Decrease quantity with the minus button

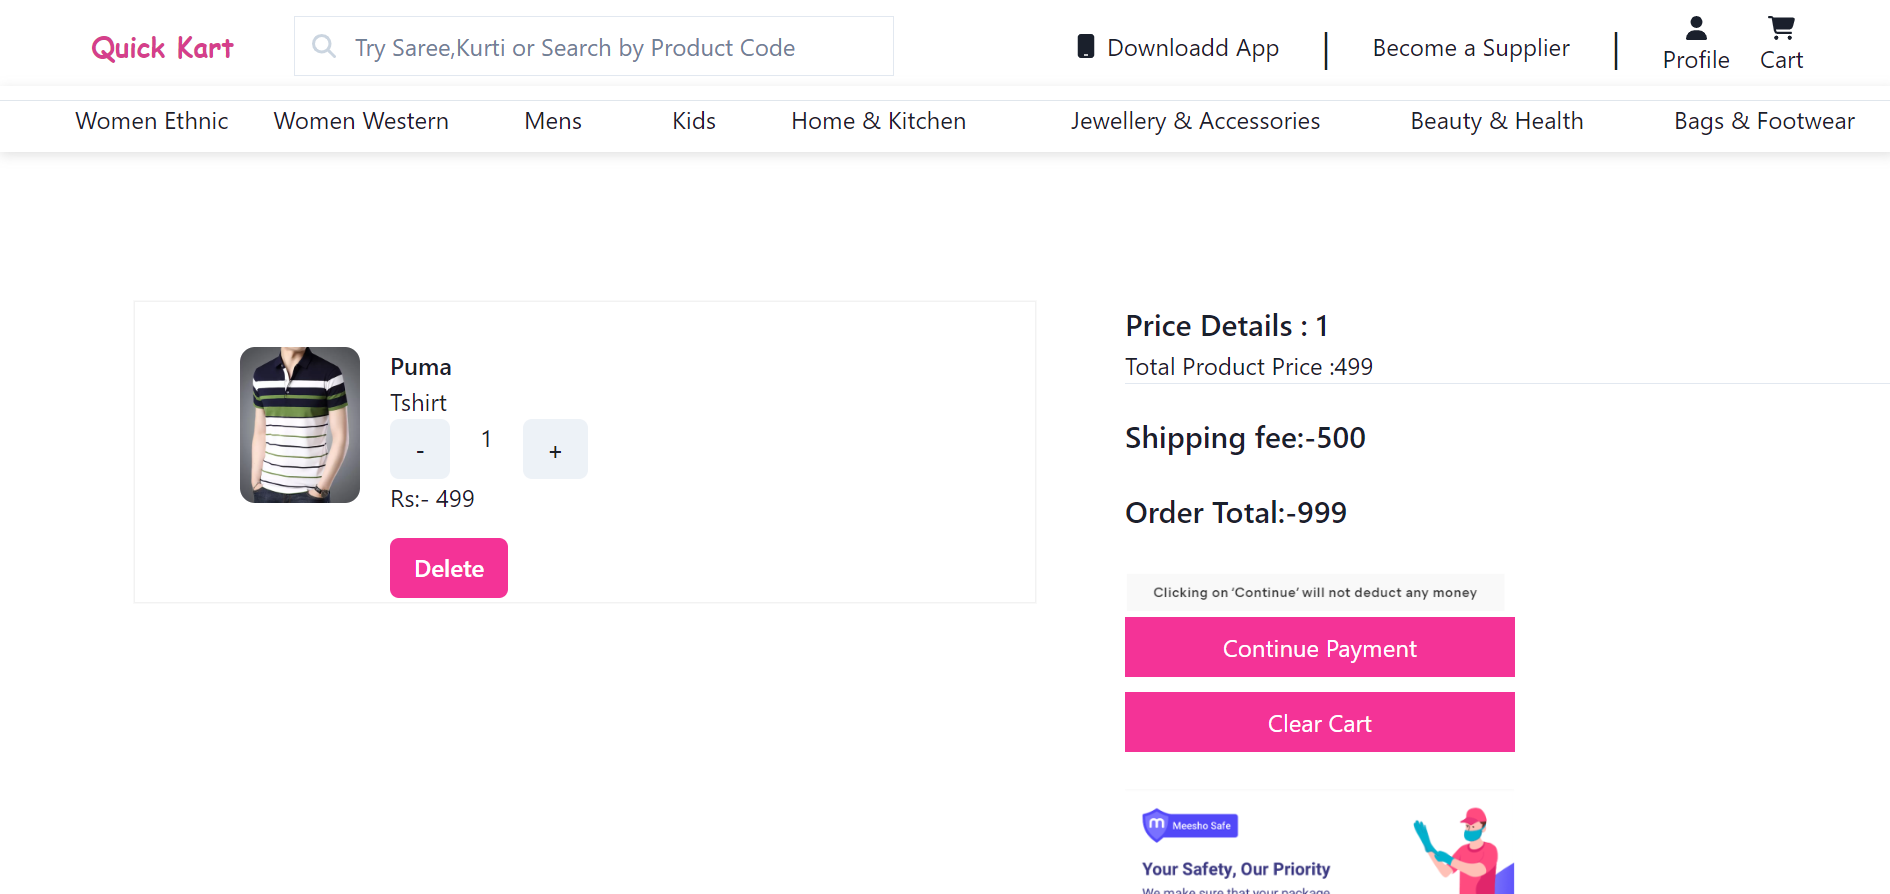pos(419,449)
